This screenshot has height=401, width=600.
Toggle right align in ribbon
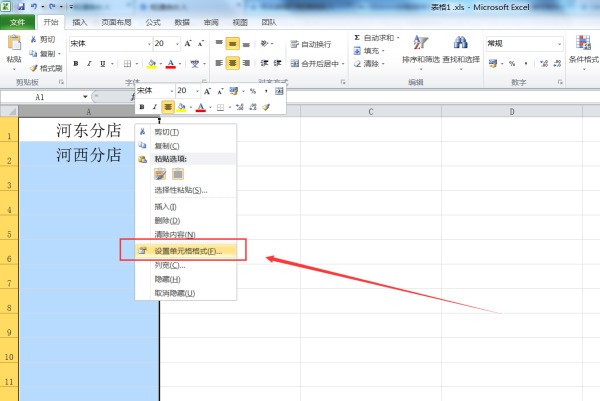pos(246,63)
